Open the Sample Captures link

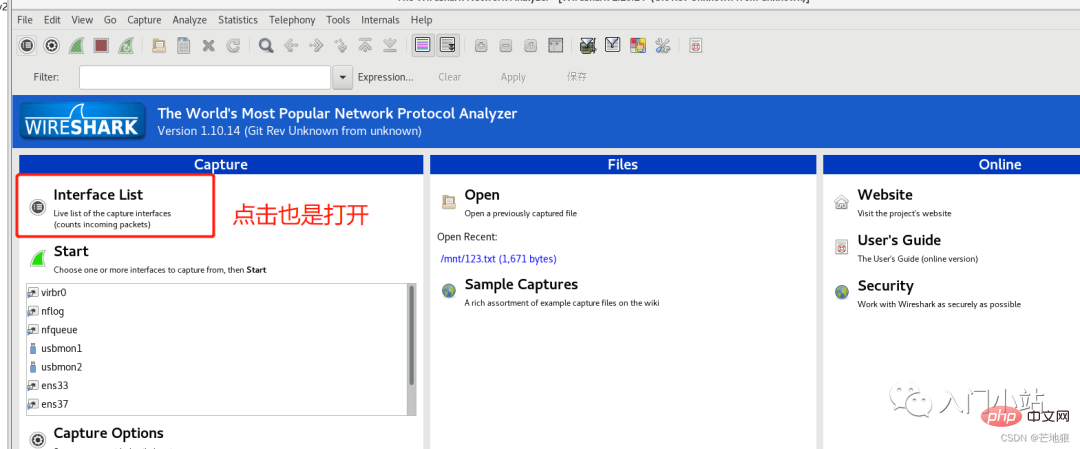click(521, 284)
